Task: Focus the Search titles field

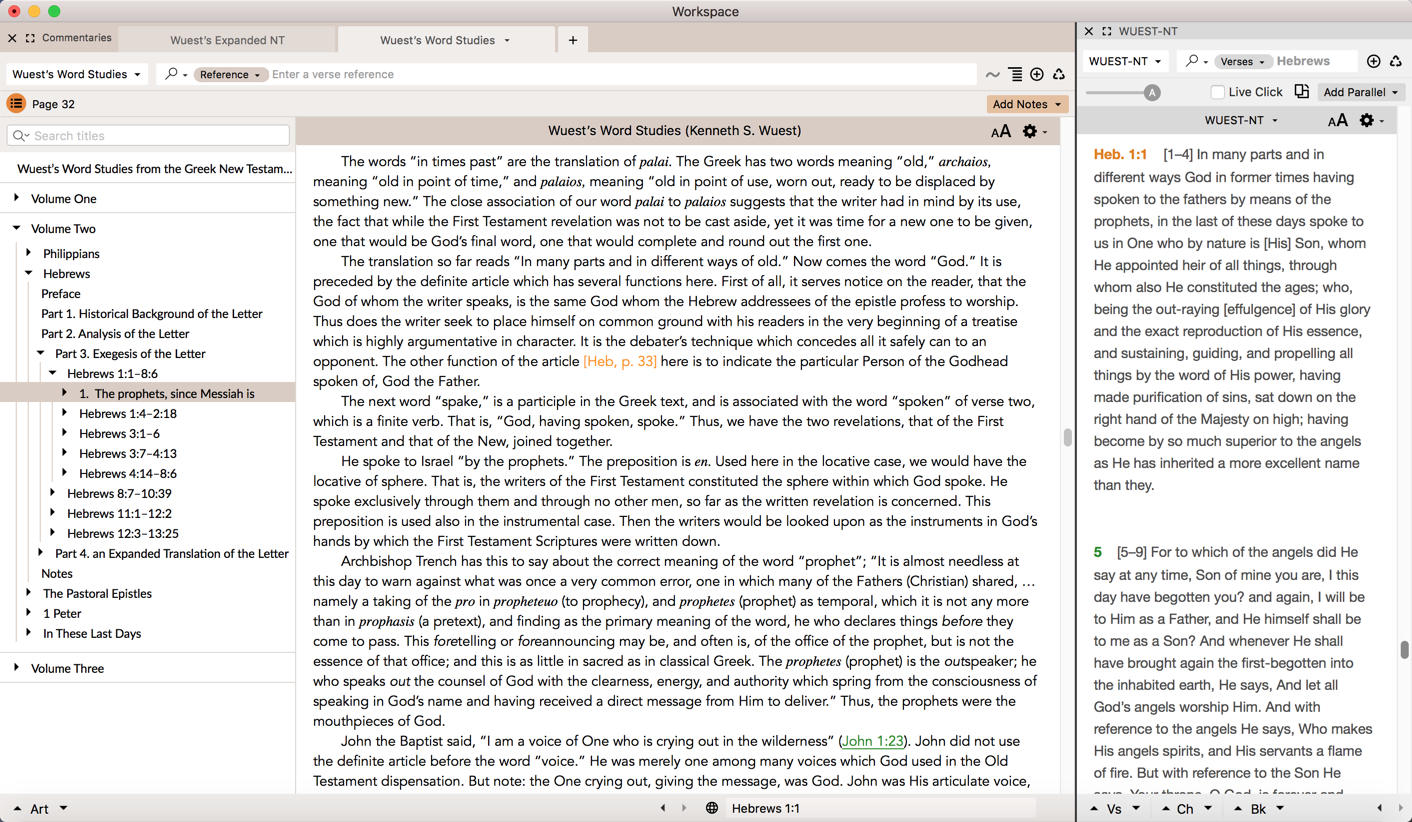Action: pyautogui.click(x=148, y=136)
